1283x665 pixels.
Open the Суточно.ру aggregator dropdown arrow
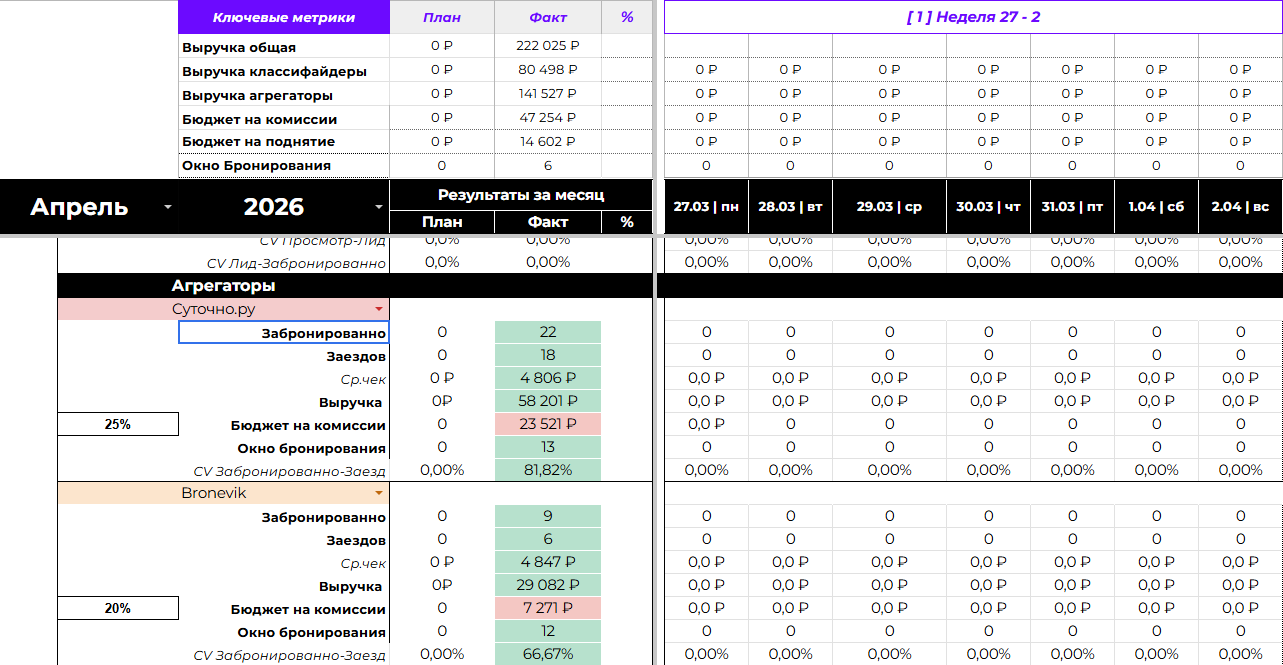pos(378,309)
